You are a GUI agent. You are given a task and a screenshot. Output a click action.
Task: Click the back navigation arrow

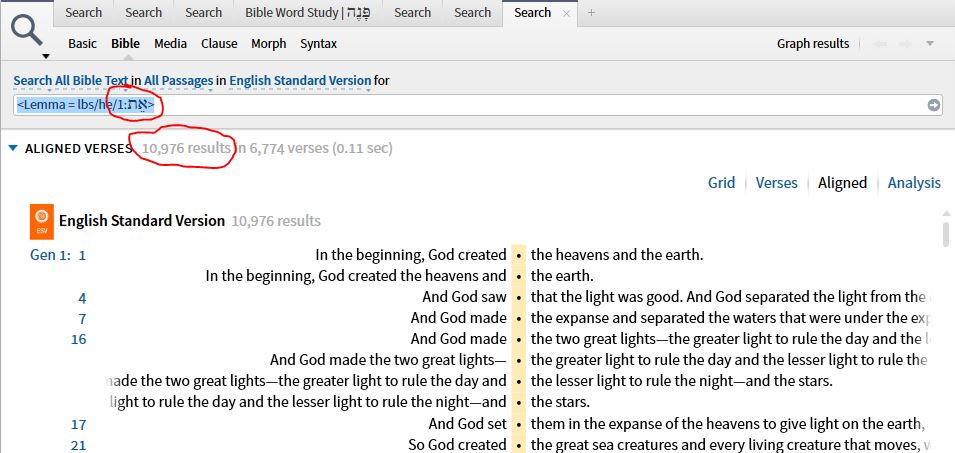click(x=881, y=44)
